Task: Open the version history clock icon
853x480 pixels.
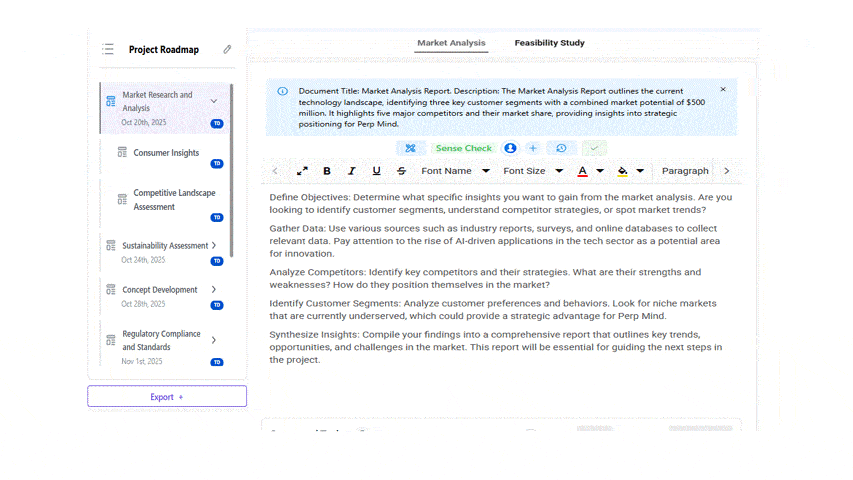Action: coord(561,148)
